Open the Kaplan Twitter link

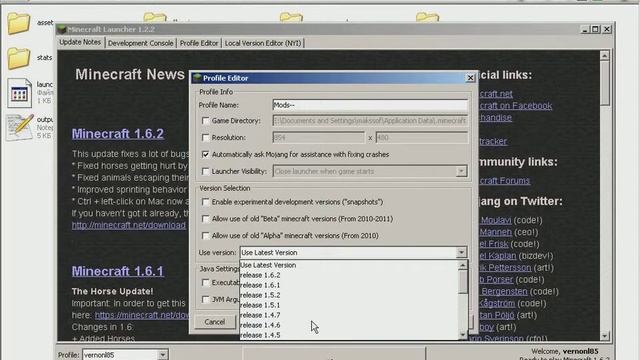[x=498, y=256]
